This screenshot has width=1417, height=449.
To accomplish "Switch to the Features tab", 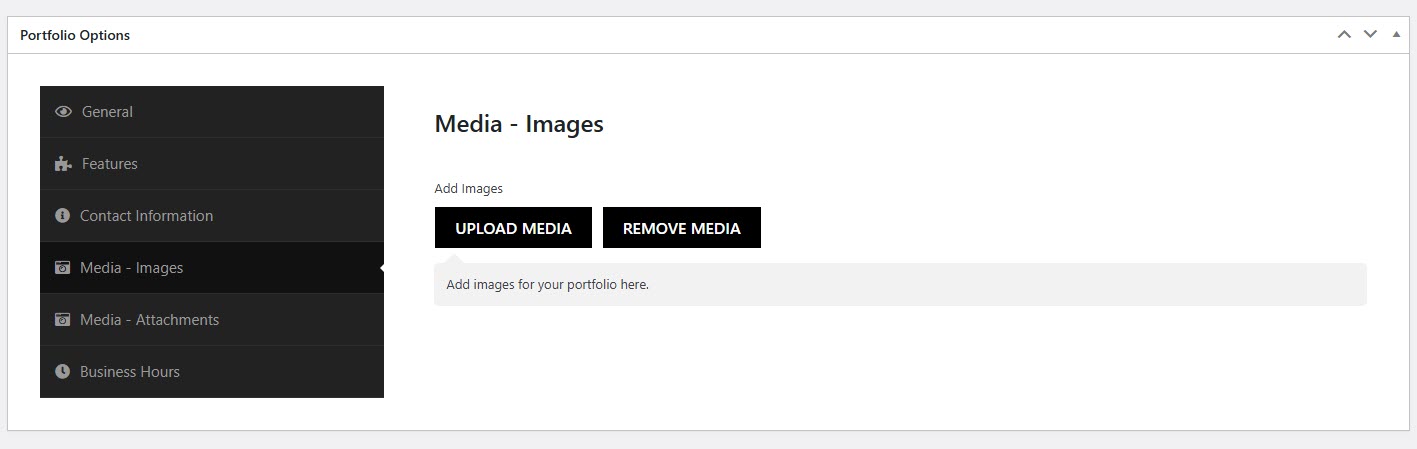I will [110, 164].
